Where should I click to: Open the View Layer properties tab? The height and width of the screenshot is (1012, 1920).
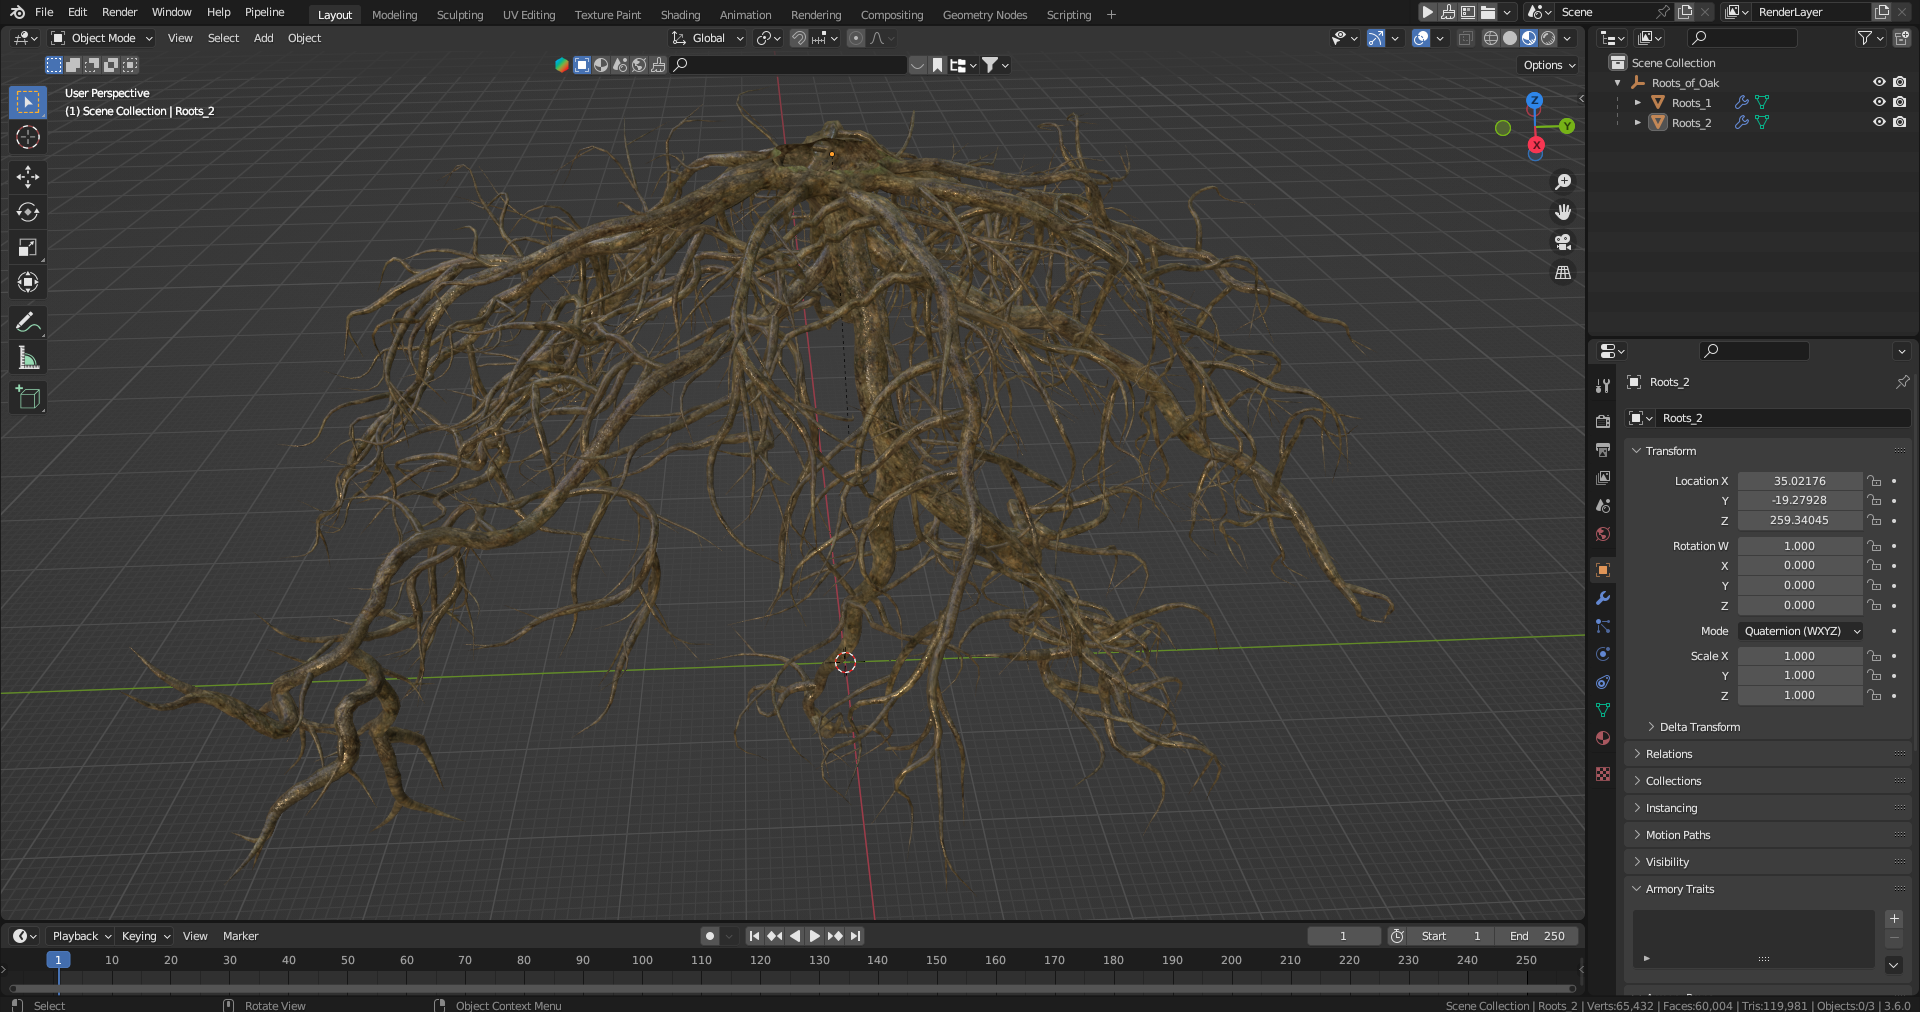point(1603,478)
